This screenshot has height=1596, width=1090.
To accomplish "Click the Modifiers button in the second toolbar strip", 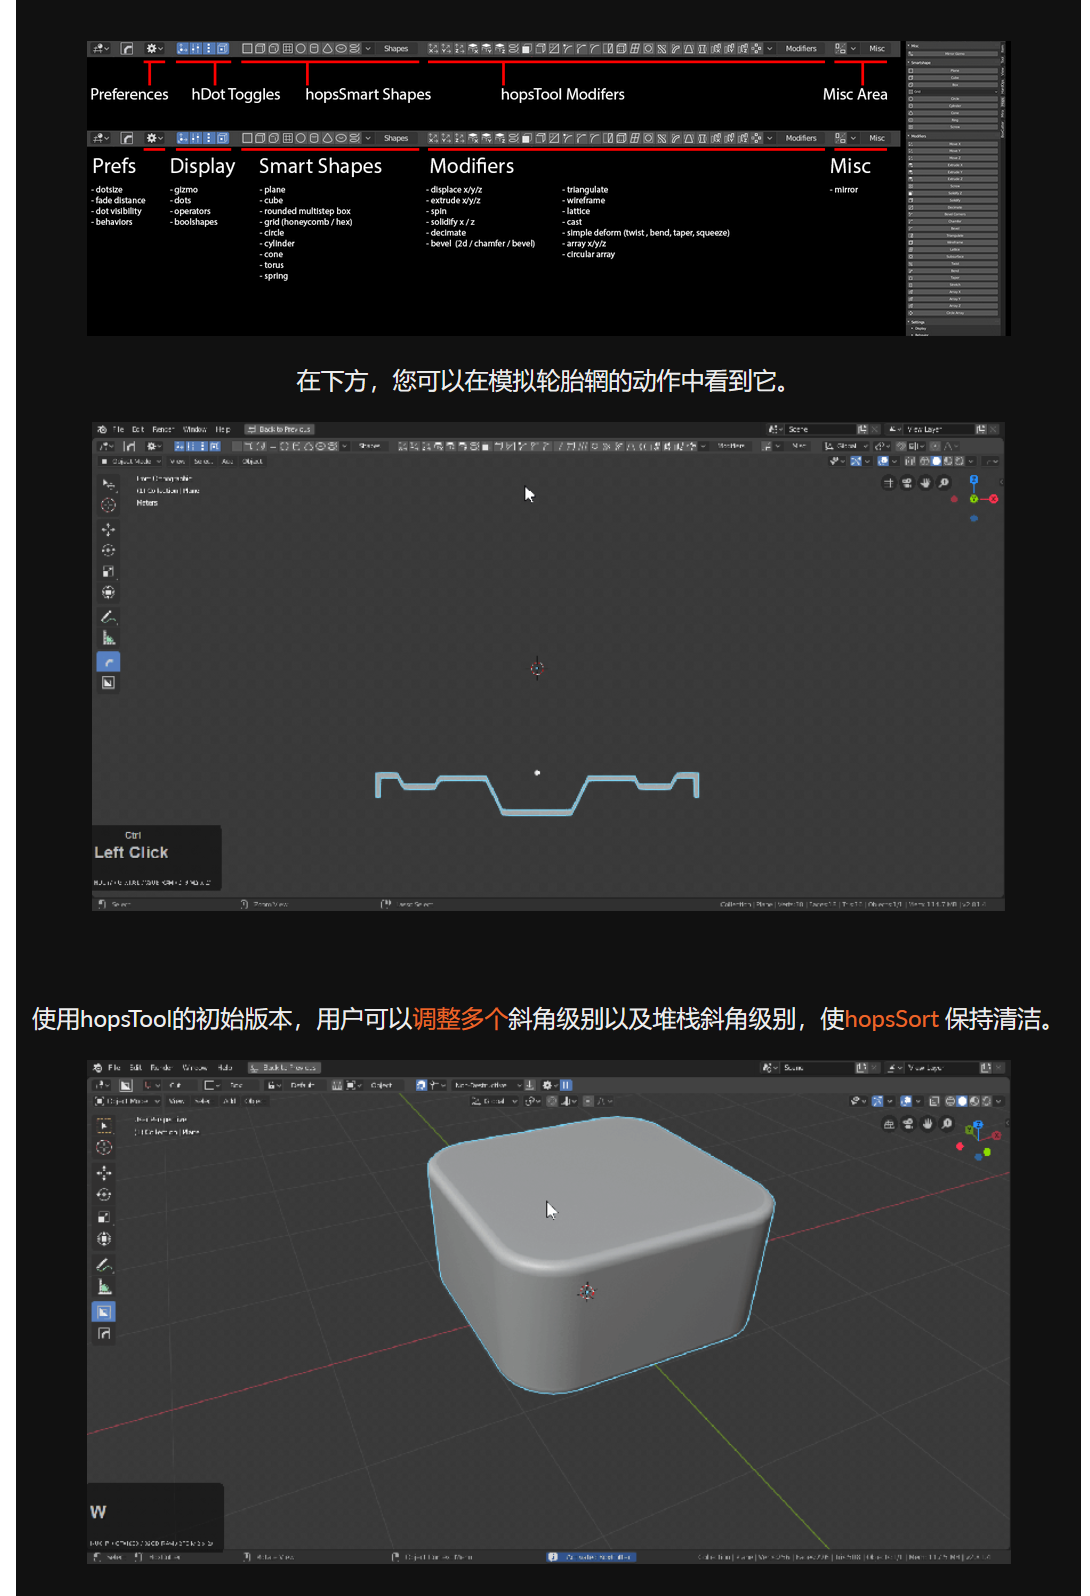I will pyautogui.click(x=801, y=138).
